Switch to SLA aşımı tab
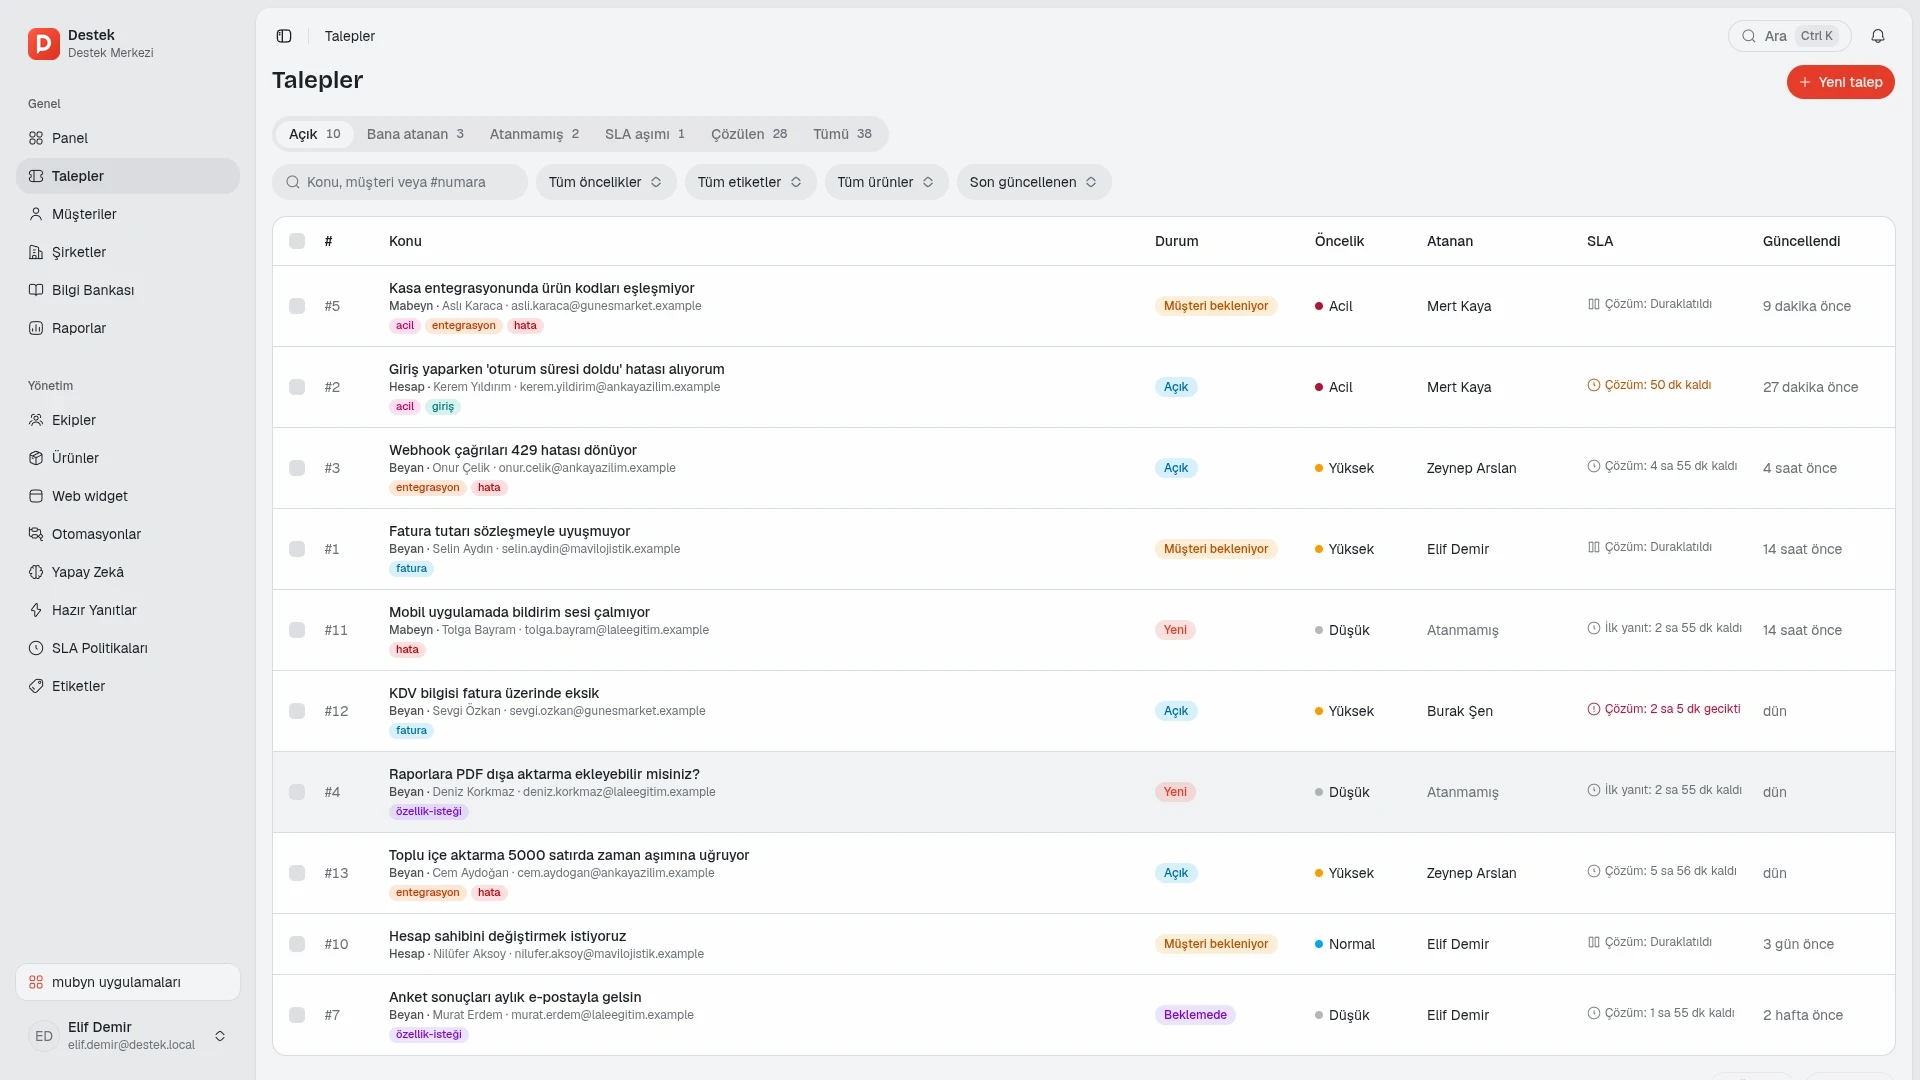The width and height of the screenshot is (1920, 1080). pos(645,134)
